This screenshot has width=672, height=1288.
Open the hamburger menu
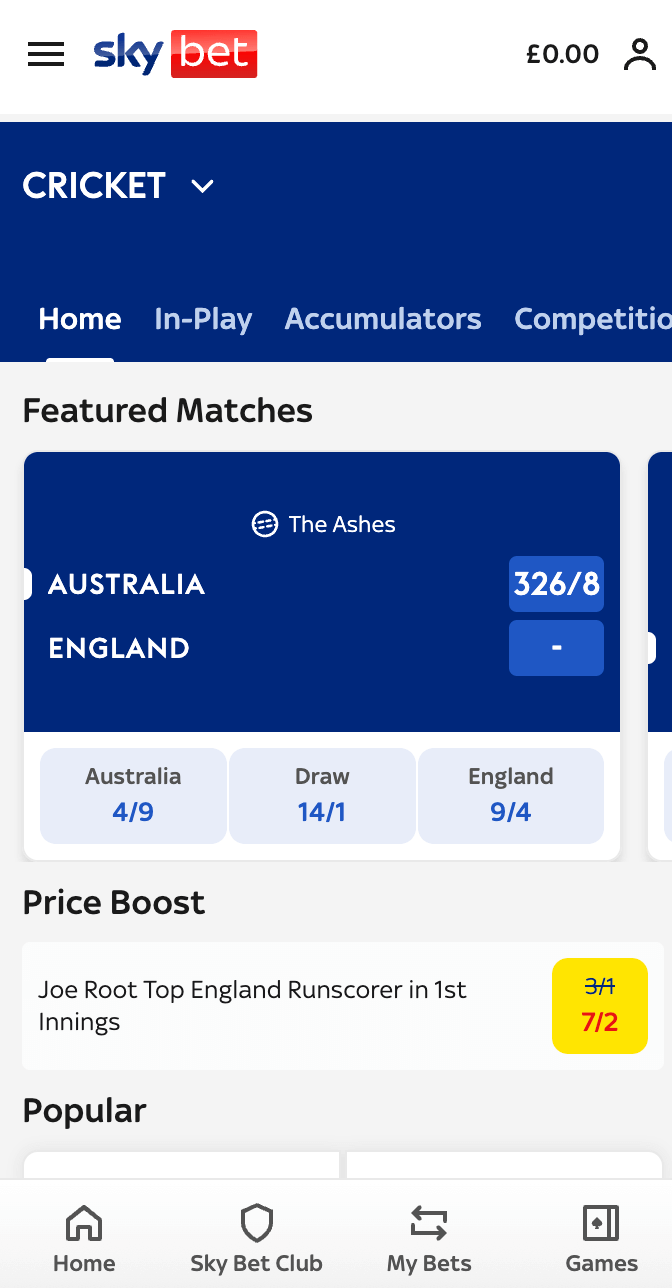click(x=46, y=54)
